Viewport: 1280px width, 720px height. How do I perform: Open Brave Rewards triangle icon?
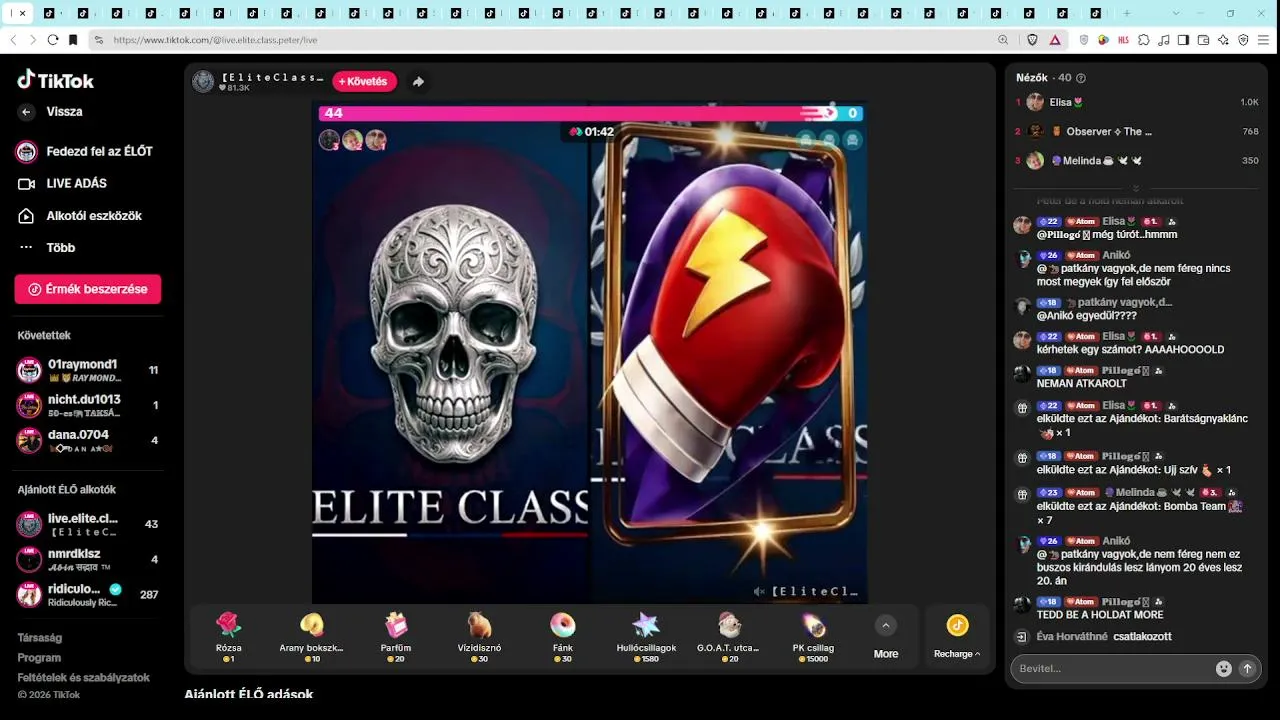pyautogui.click(x=1055, y=40)
